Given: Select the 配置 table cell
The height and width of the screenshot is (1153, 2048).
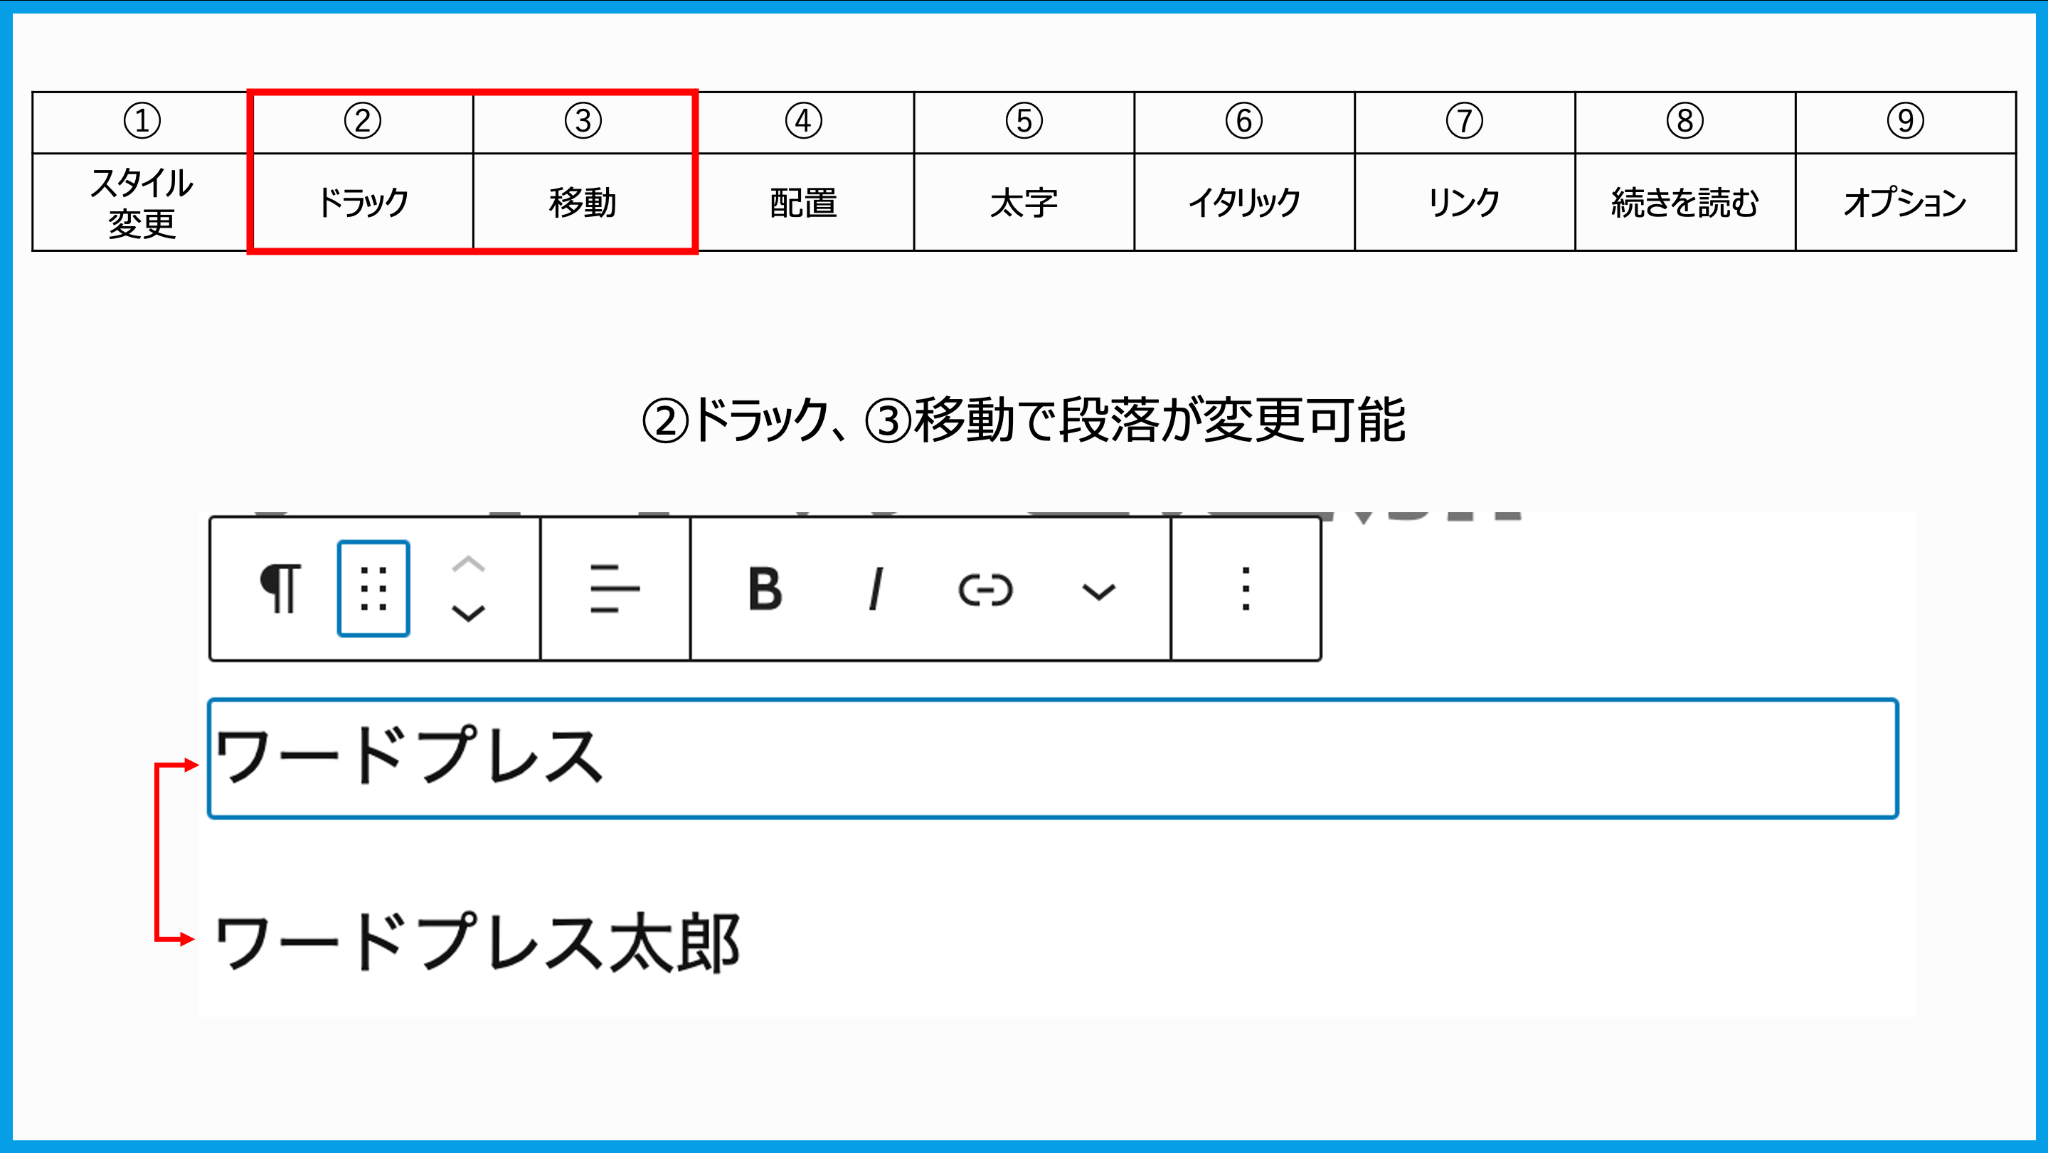Looking at the screenshot, I should (803, 202).
